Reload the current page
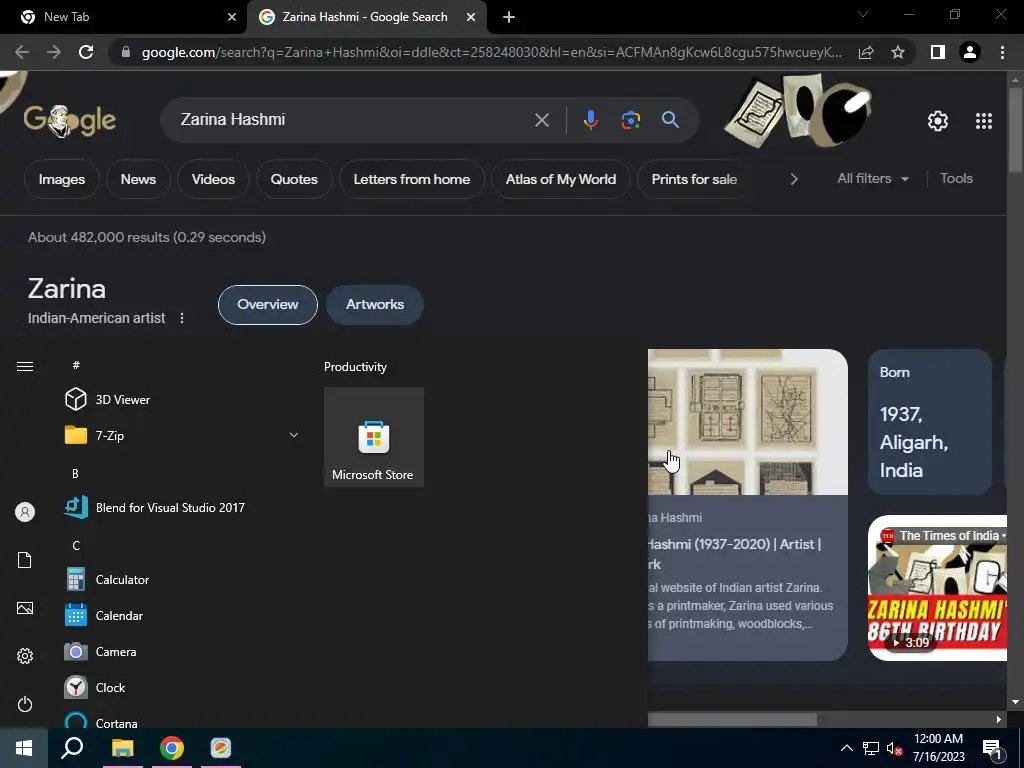This screenshot has width=1024, height=768. [86, 52]
